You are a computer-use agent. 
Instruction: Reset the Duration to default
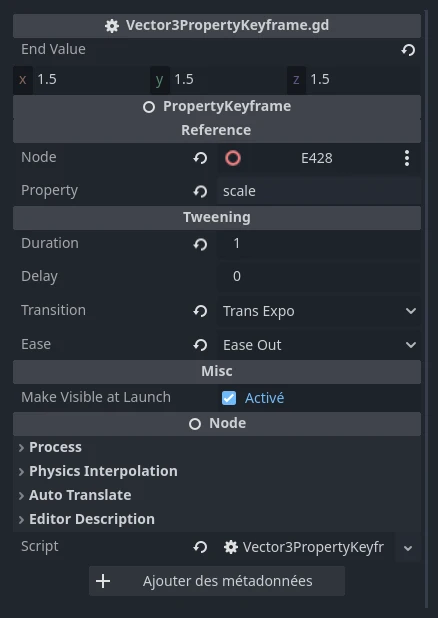click(200, 244)
